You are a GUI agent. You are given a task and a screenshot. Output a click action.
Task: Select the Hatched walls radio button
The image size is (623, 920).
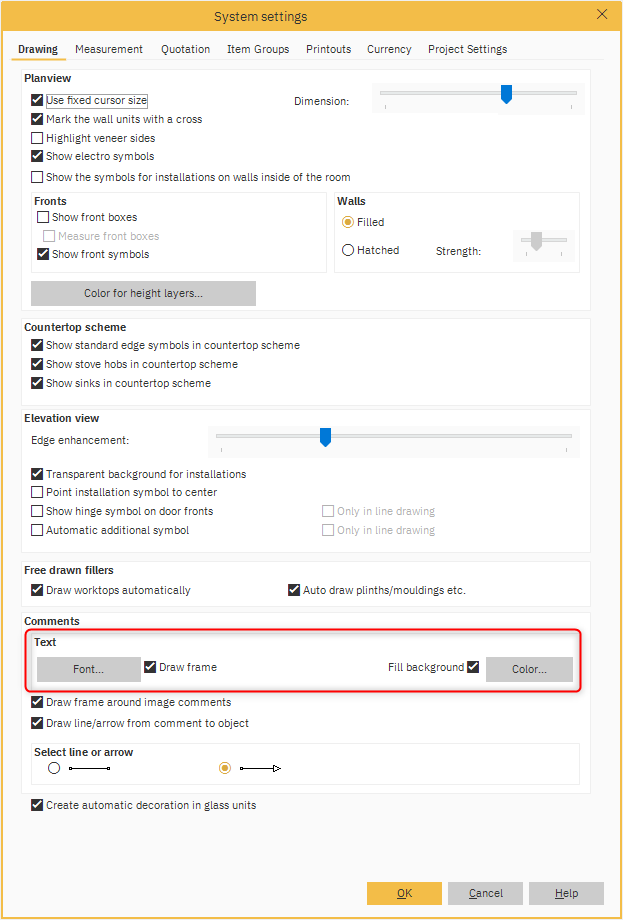pos(348,250)
